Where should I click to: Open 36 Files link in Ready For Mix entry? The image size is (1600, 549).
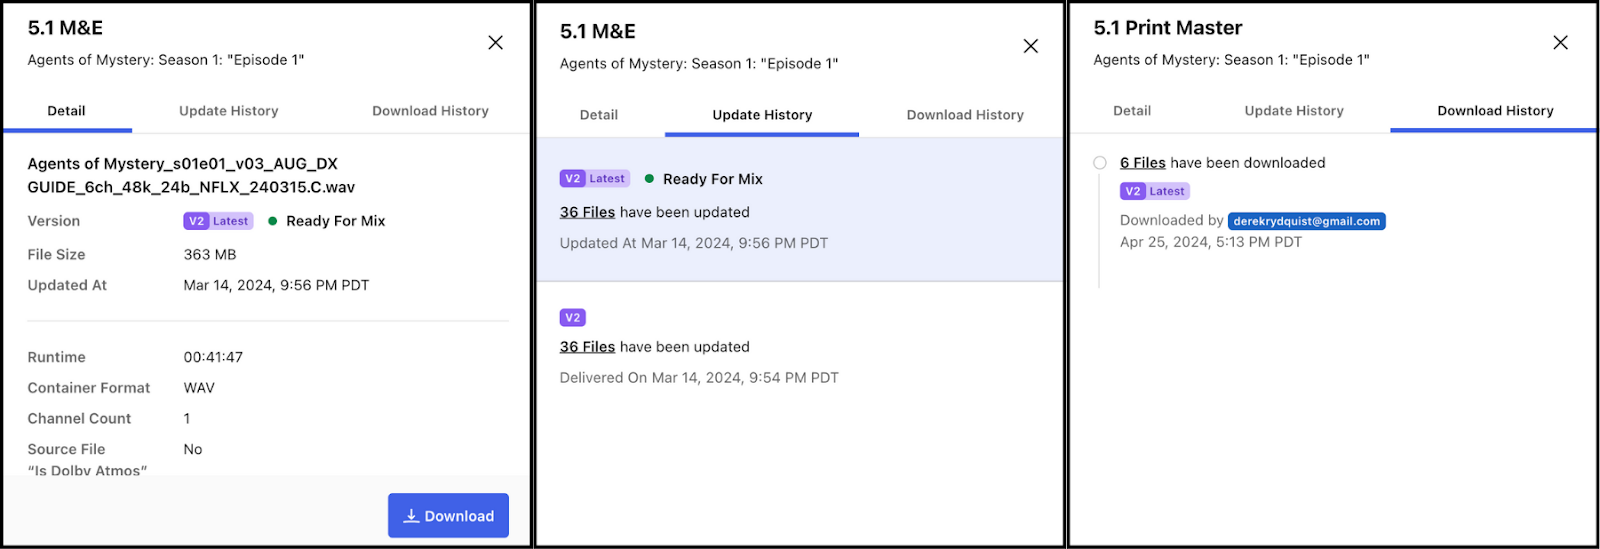click(x=587, y=212)
